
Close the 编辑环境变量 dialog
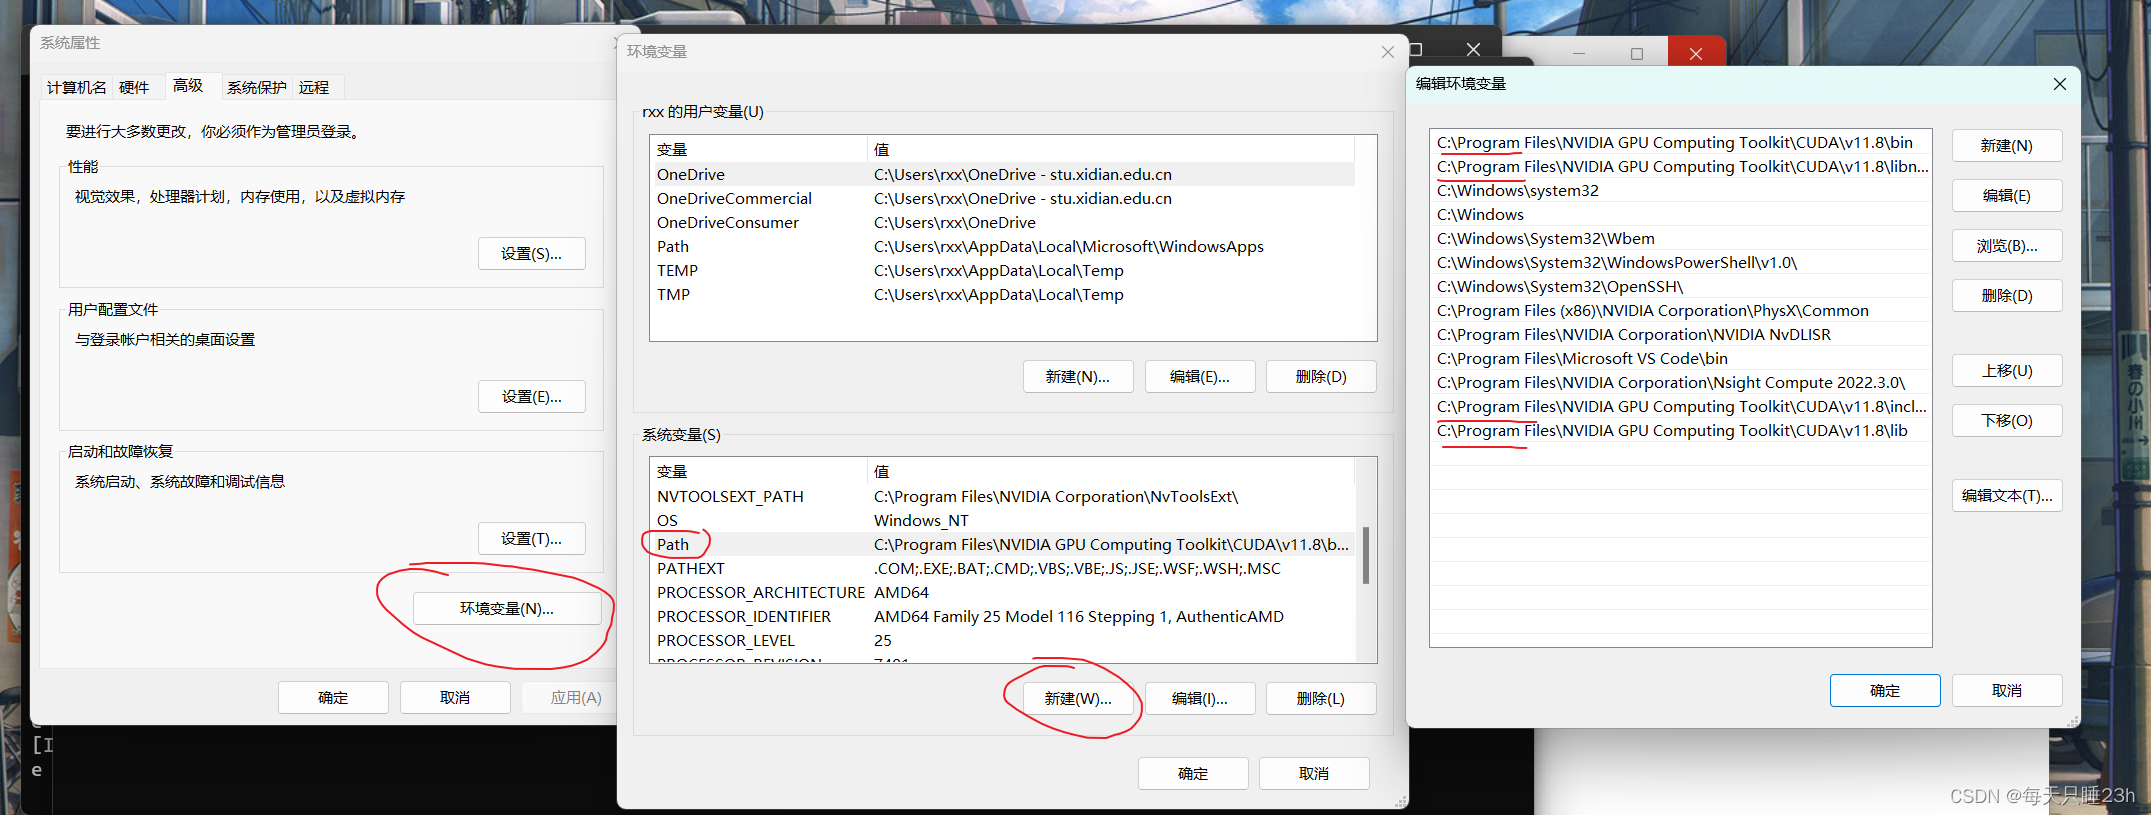(x=2060, y=84)
